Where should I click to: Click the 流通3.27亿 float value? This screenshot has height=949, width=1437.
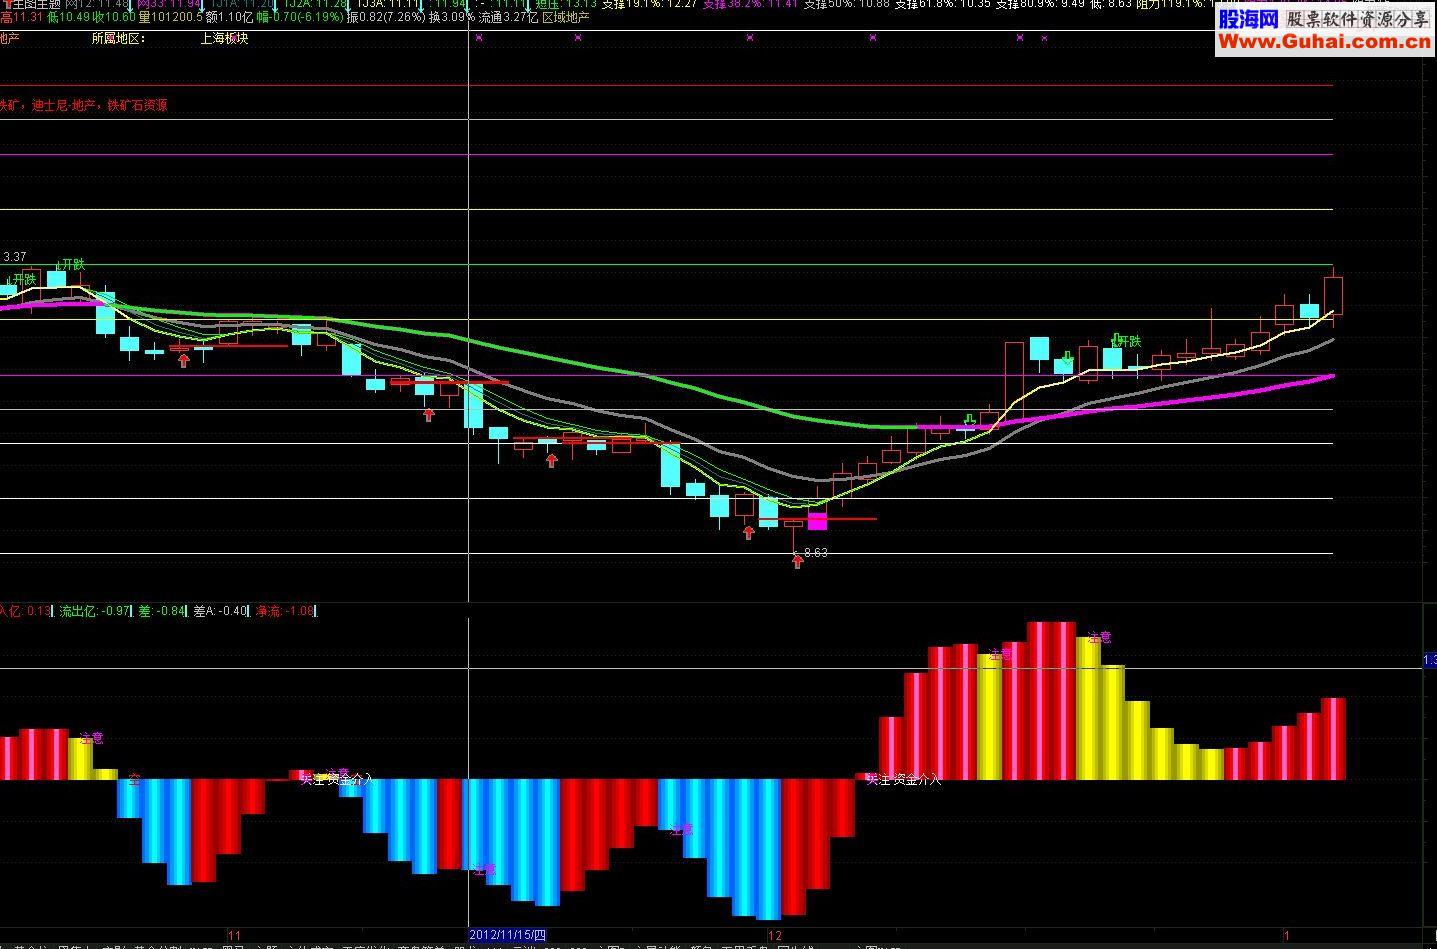[x=508, y=18]
